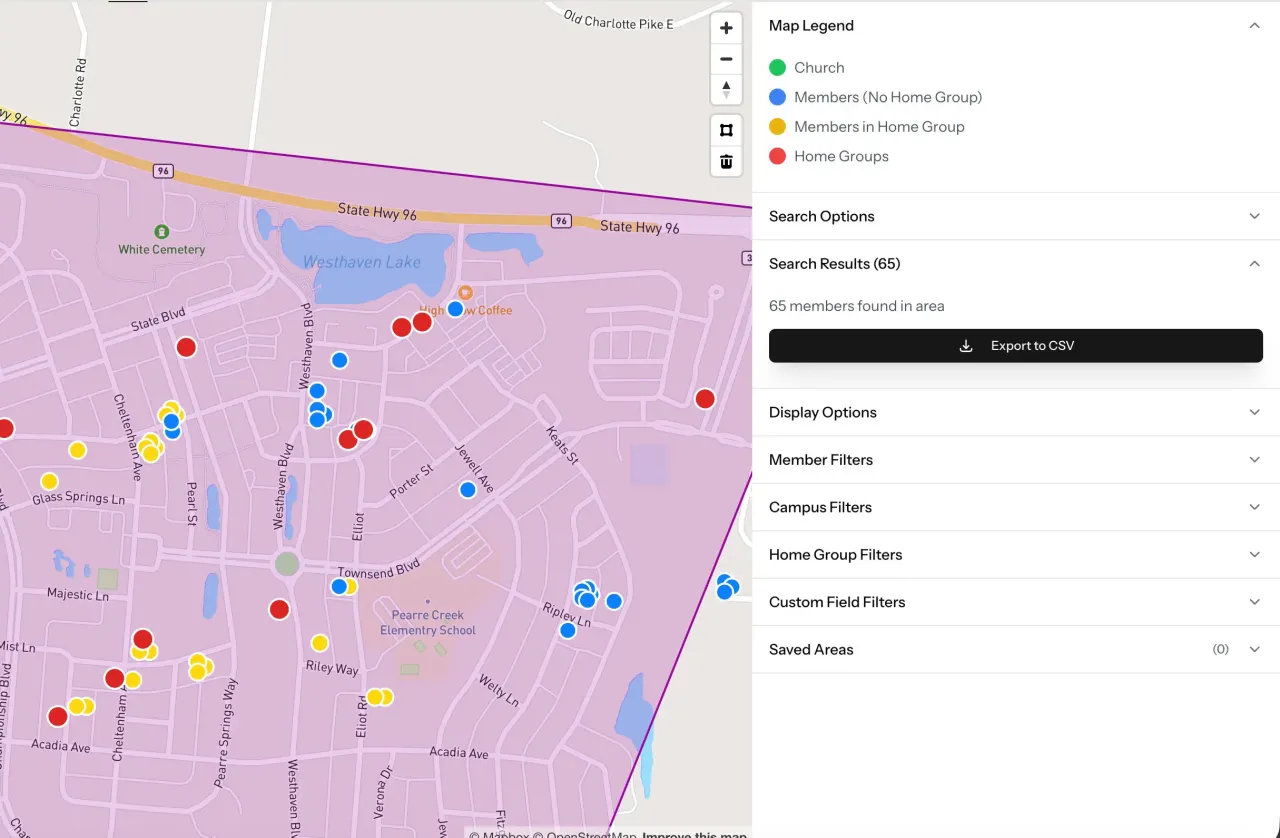Collapse the Map Legend section

click(1254, 26)
